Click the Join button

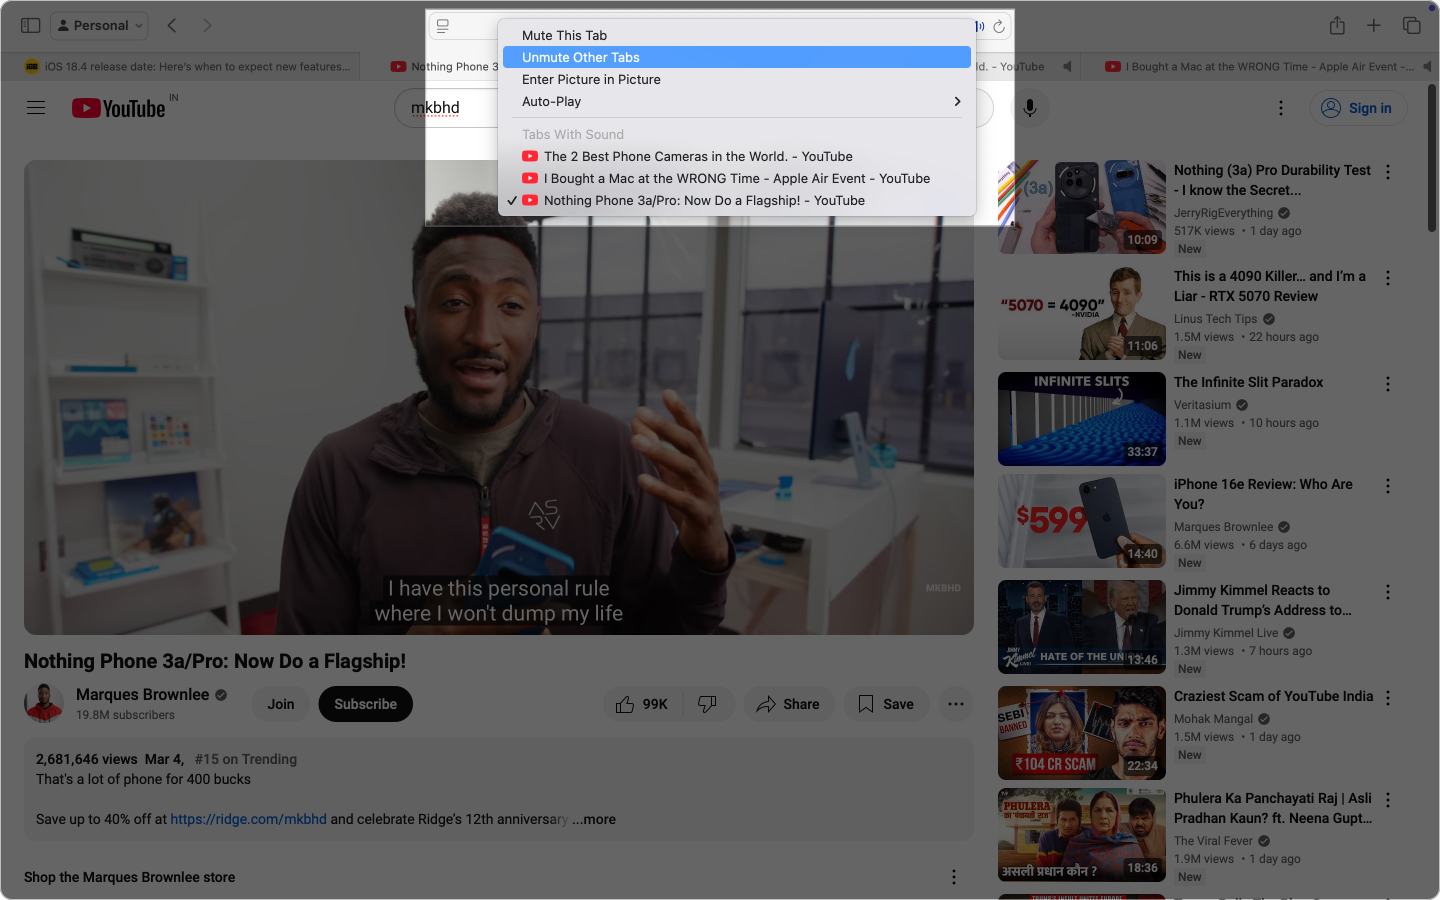click(281, 704)
